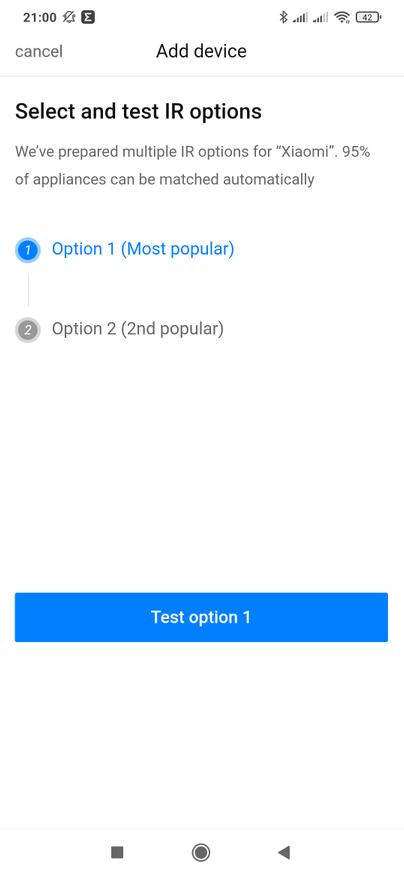Tap the battery level indicator

pyautogui.click(x=368, y=17)
